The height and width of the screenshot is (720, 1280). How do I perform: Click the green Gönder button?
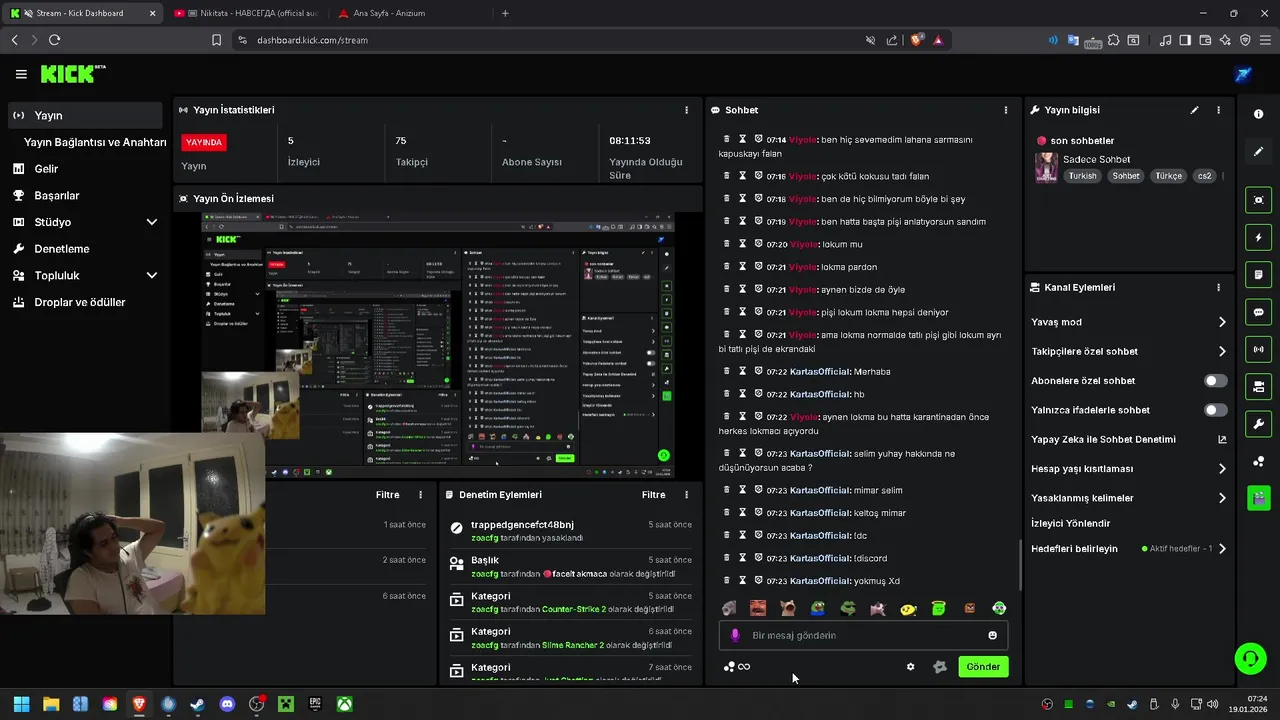(983, 667)
